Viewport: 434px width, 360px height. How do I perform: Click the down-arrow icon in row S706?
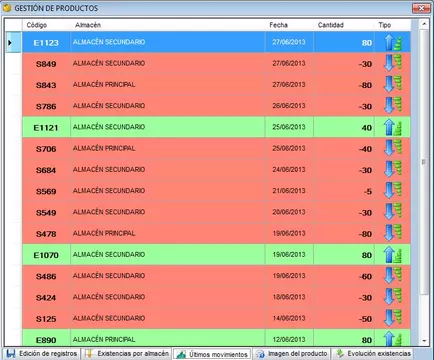[393, 148]
